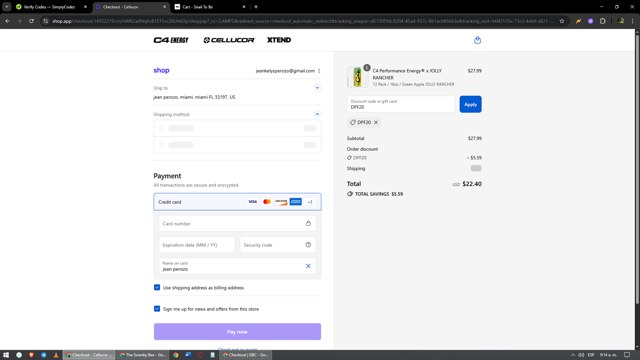Open the notification center in system tray
Image resolution: width=640 pixels, height=360 pixels.
[627, 355]
